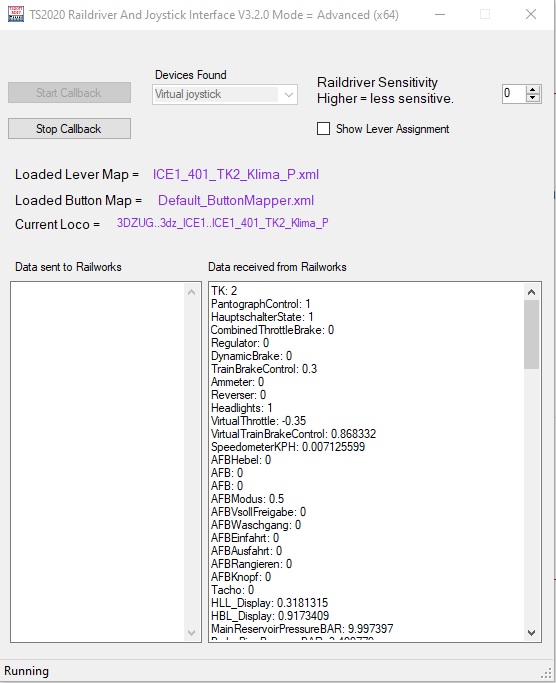Click the Stop Callback button

[x=69, y=128]
